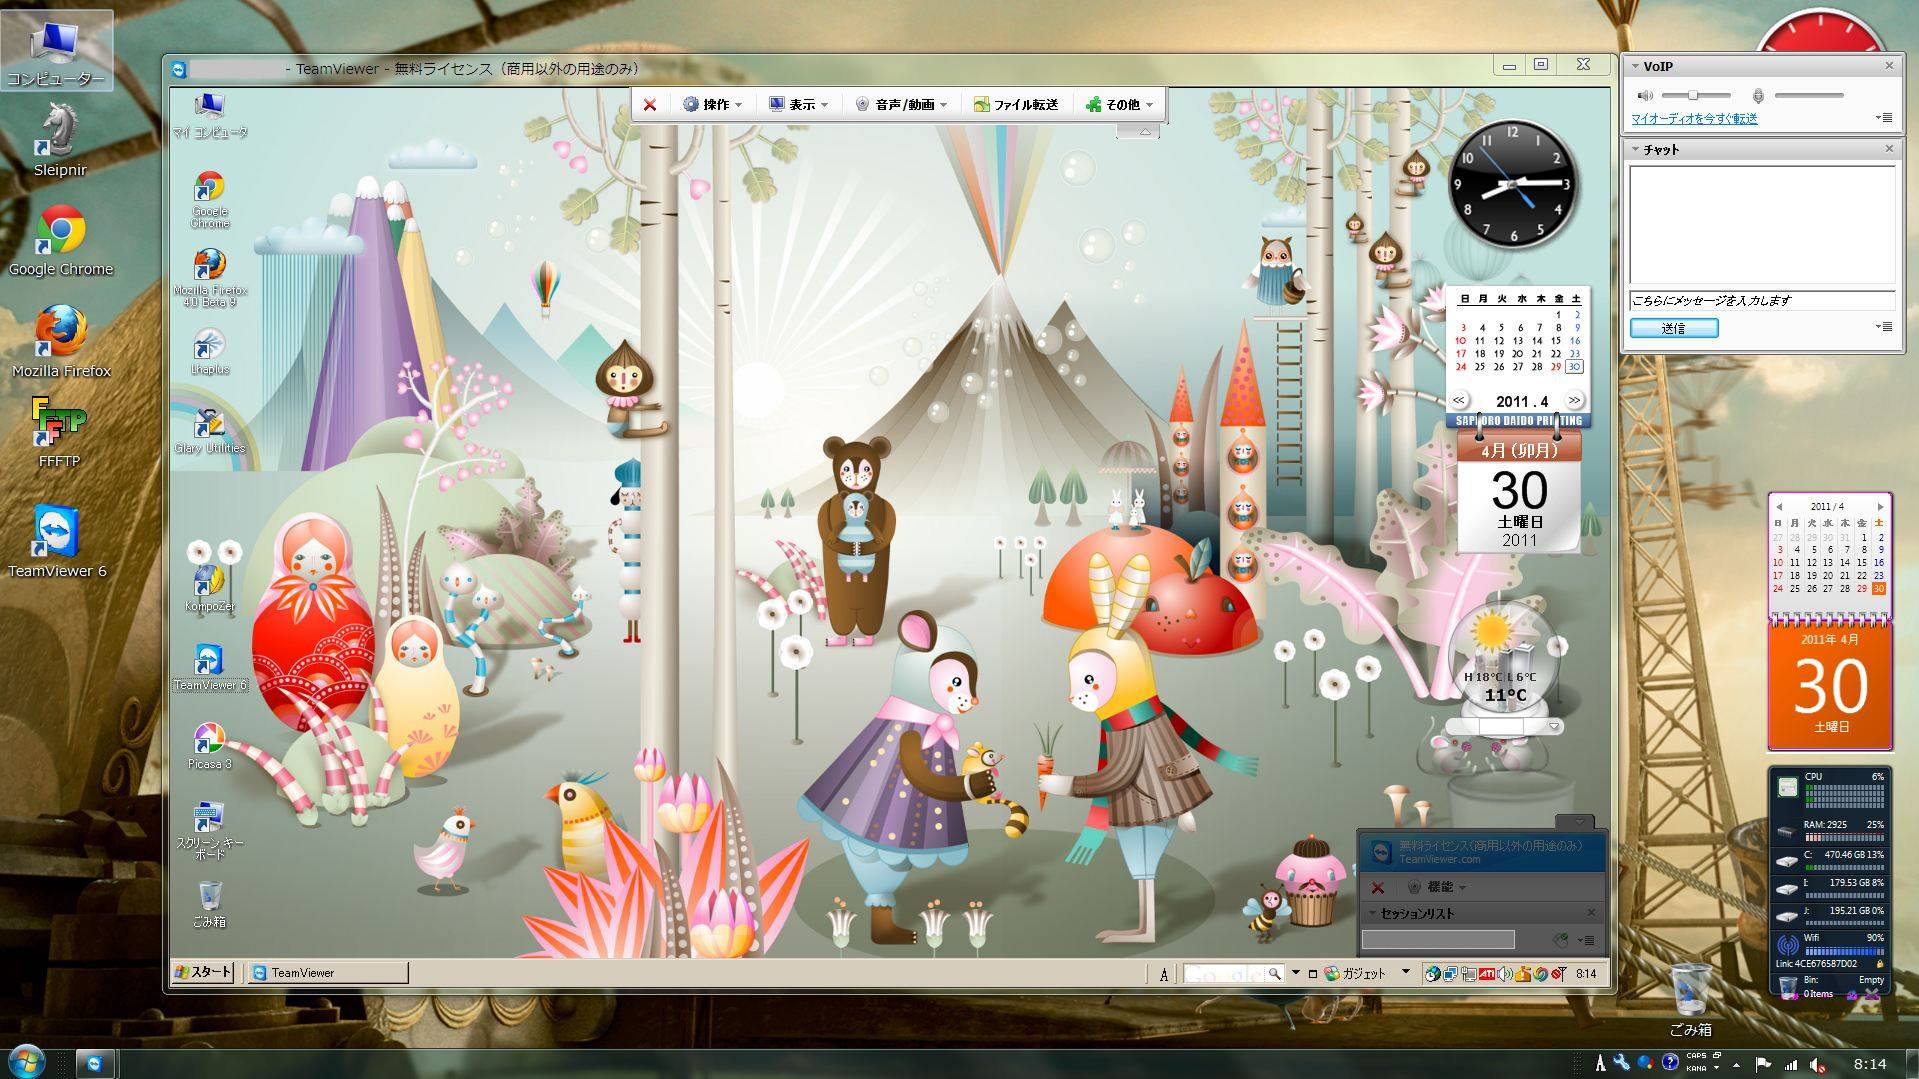Viewport: 1919px width, 1079px height.
Task: Open the ガジェット toolbar in remote taskbar
Action: coord(1356,973)
